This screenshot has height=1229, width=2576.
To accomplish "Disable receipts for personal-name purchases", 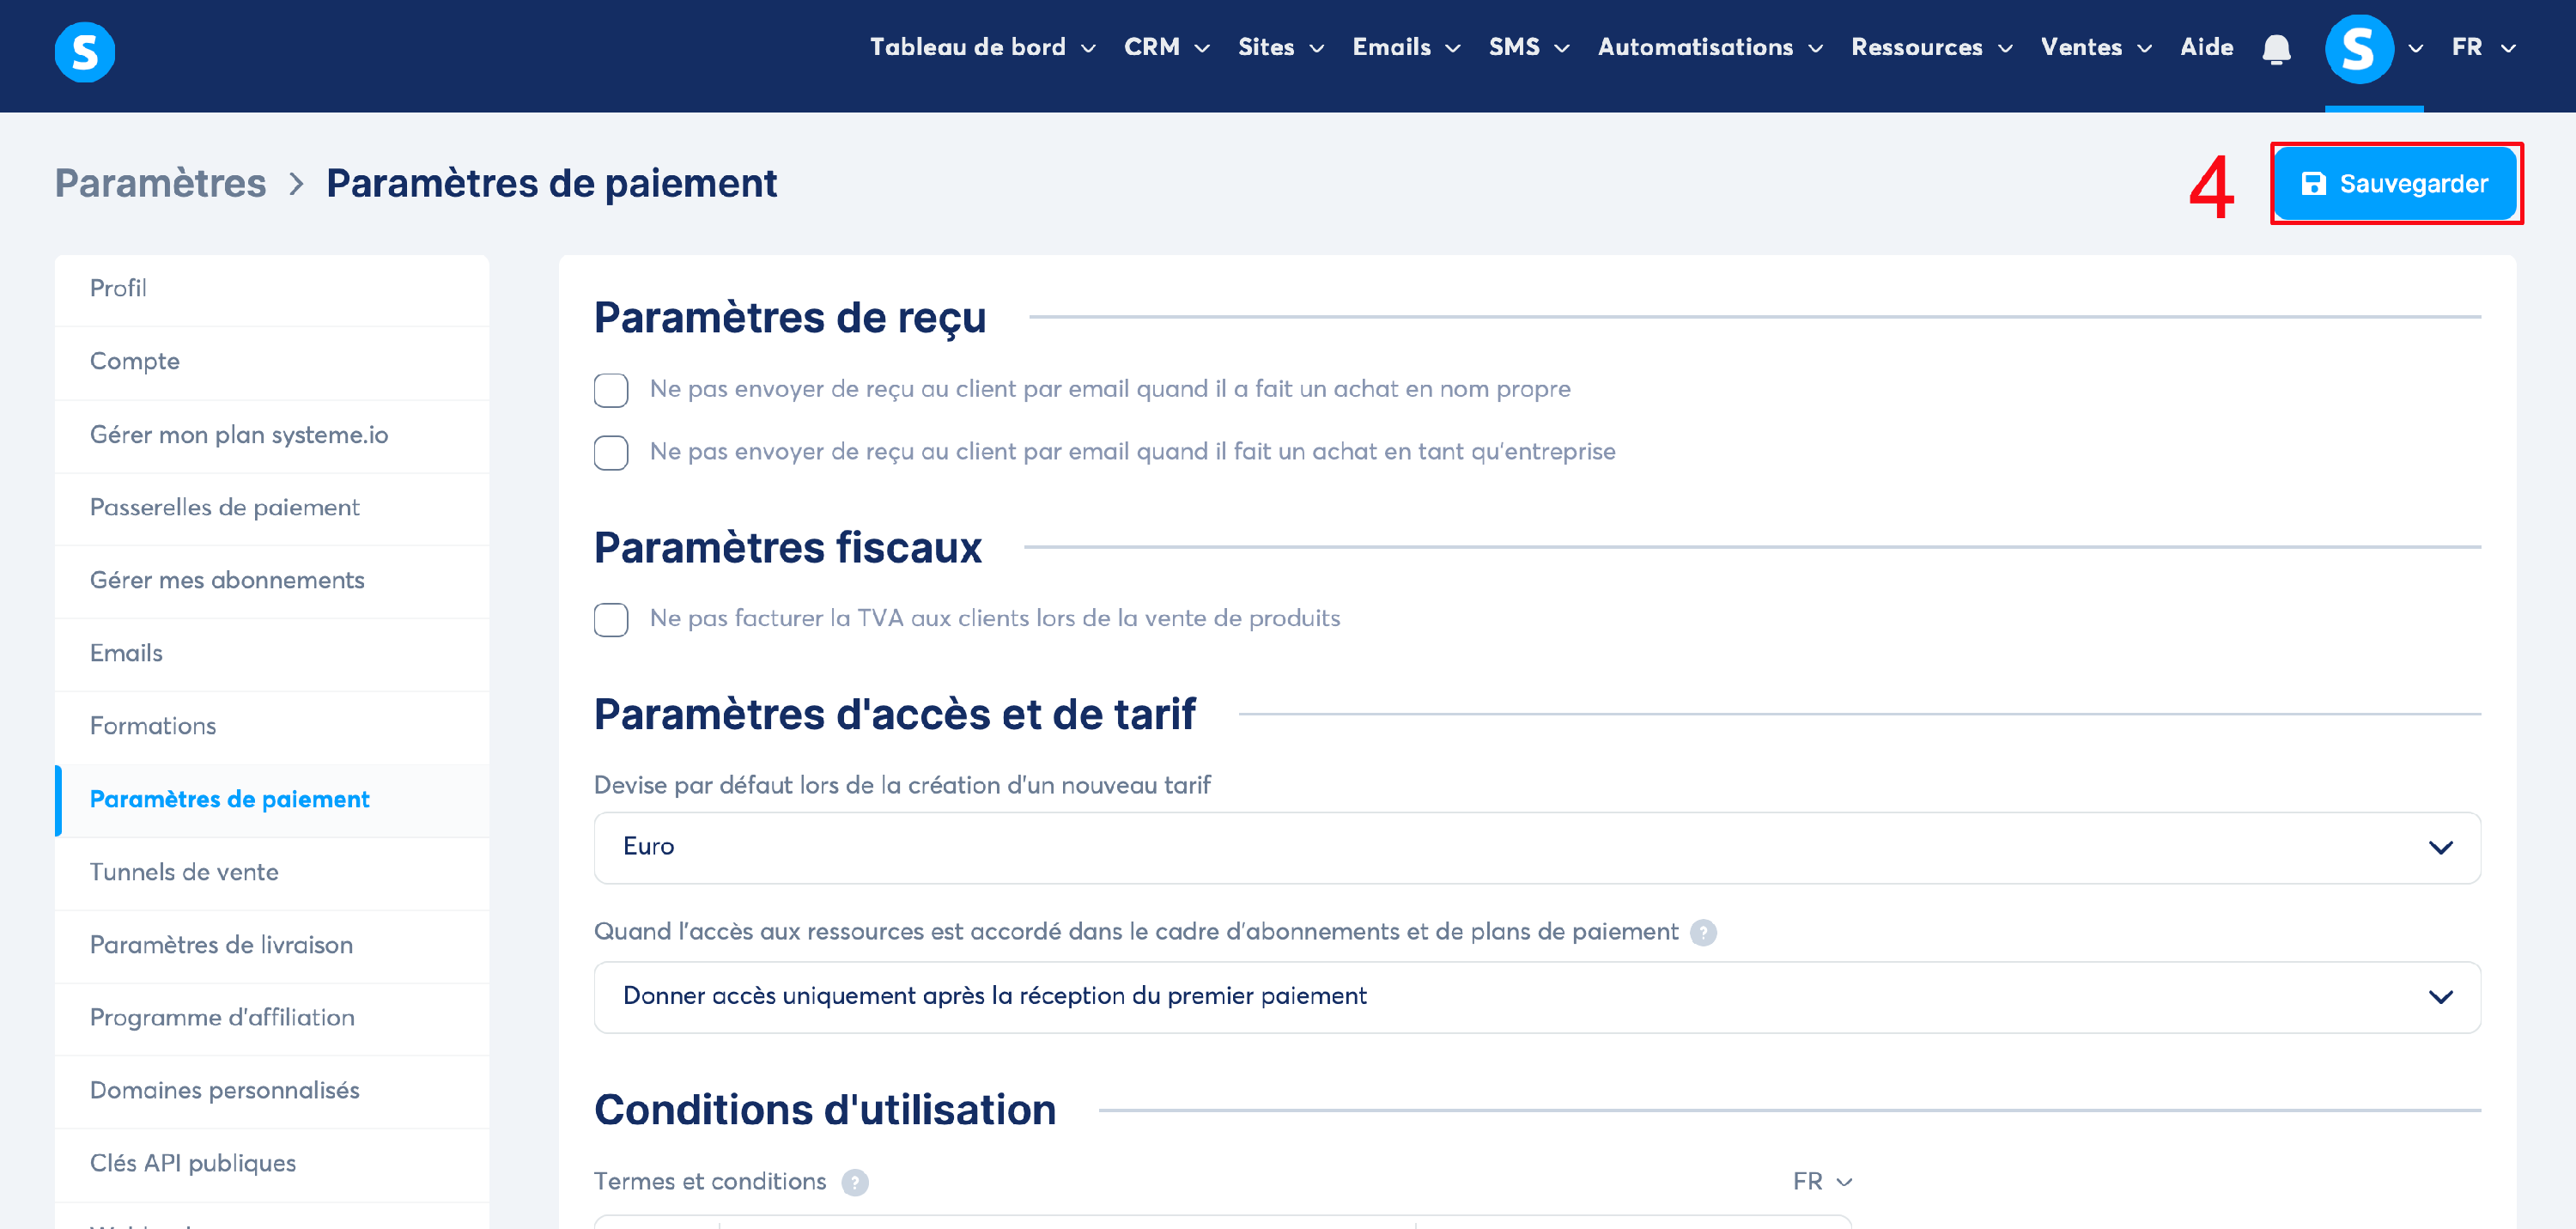I will click(611, 390).
